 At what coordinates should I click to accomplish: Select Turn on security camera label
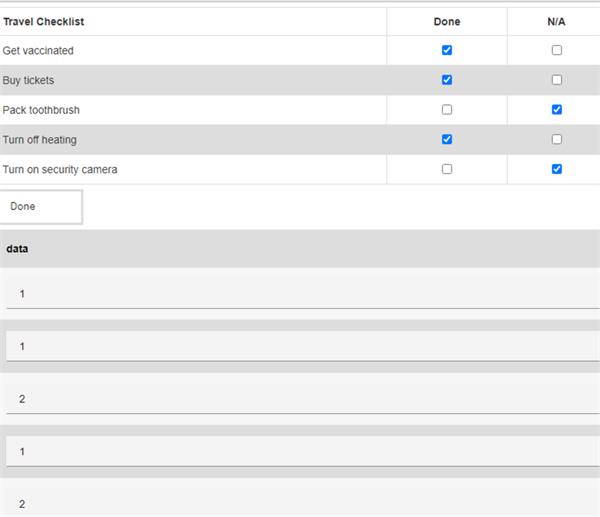coord(60,170)
